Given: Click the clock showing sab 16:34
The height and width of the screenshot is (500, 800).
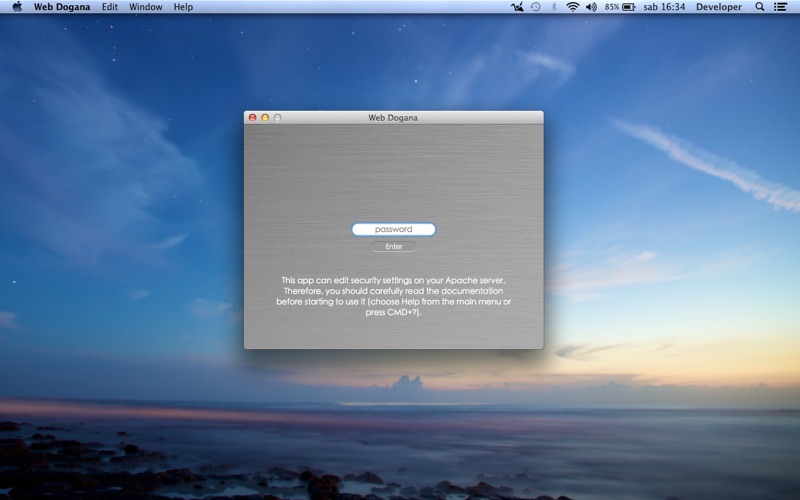Looking at the screenshot, I should (664, 7).
